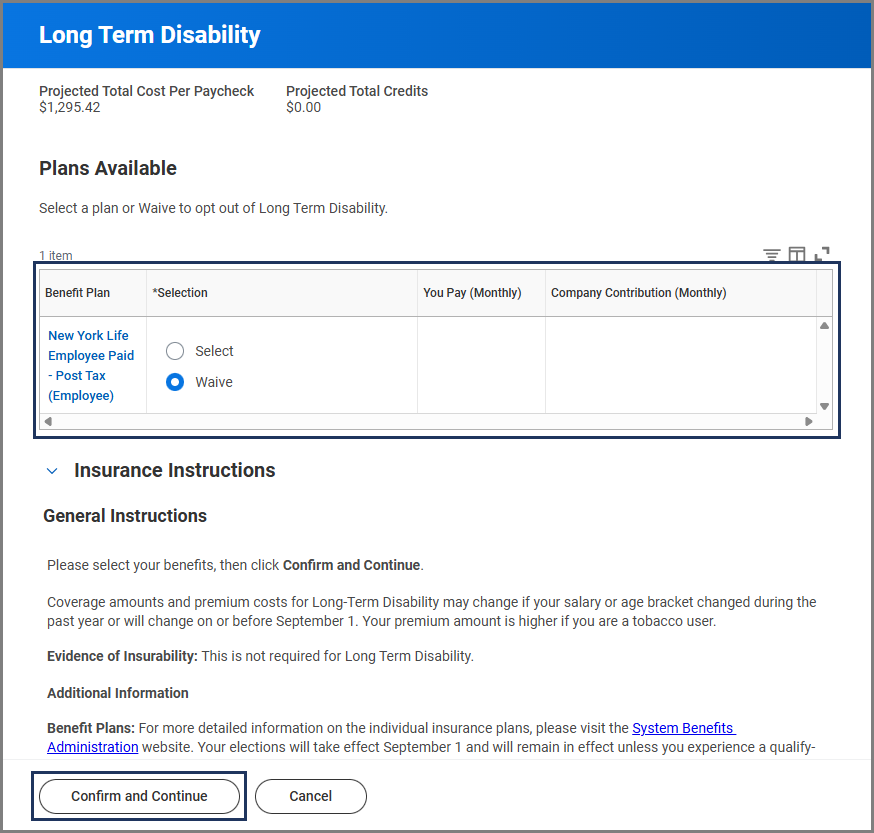
Task: Click the table's horizontal scrollbar track
Action: 428,421
